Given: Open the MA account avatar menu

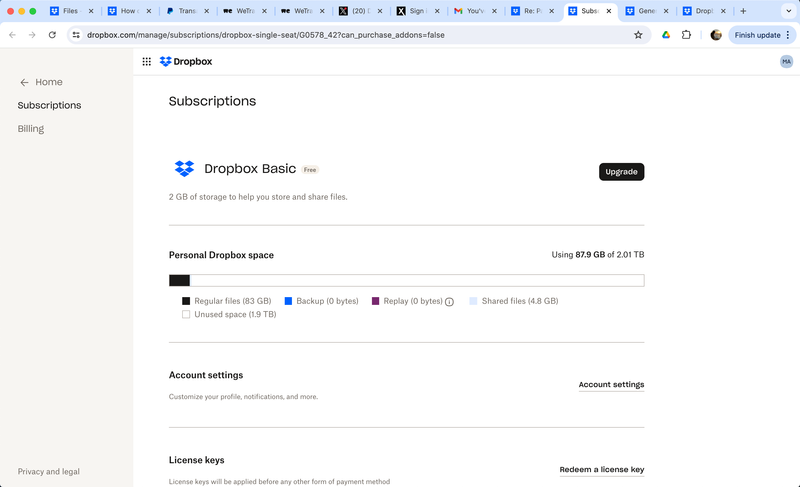Looking at the screenshot, I should click(x=786, y=62).
